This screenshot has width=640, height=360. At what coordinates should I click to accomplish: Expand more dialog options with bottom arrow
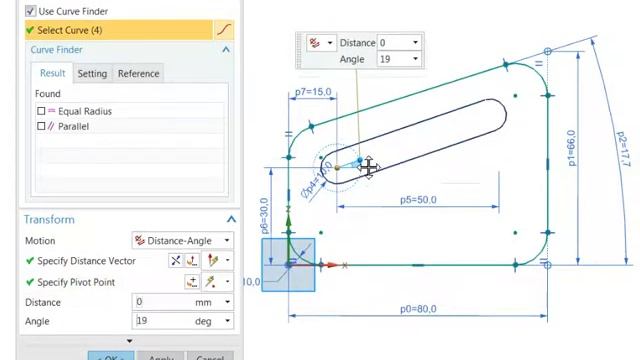(129, 341)
